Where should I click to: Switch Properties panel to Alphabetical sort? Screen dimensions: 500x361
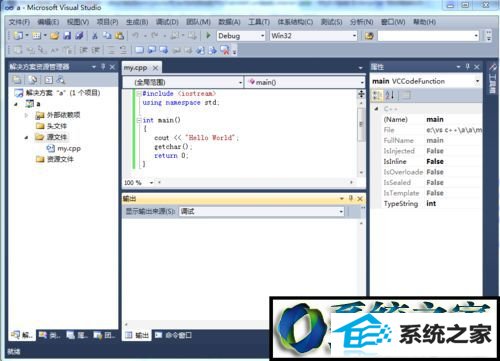[x=390, y=96]
